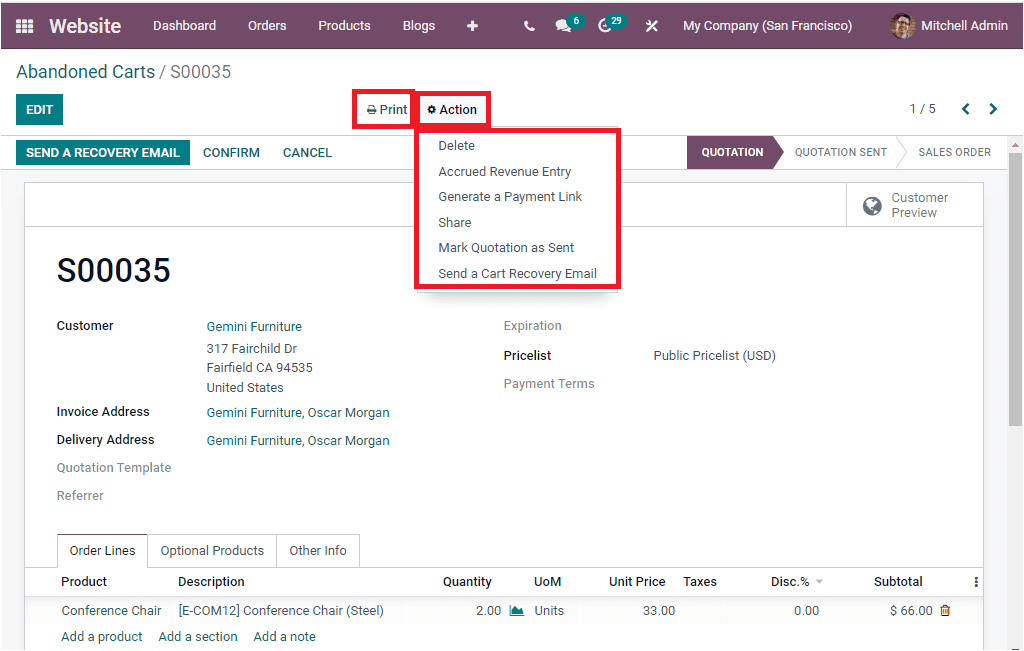The width and height of the screenshot is (1024, 651).
Task: Click SEND A RECOVERY EMAIL
Action: coord(102,152)
